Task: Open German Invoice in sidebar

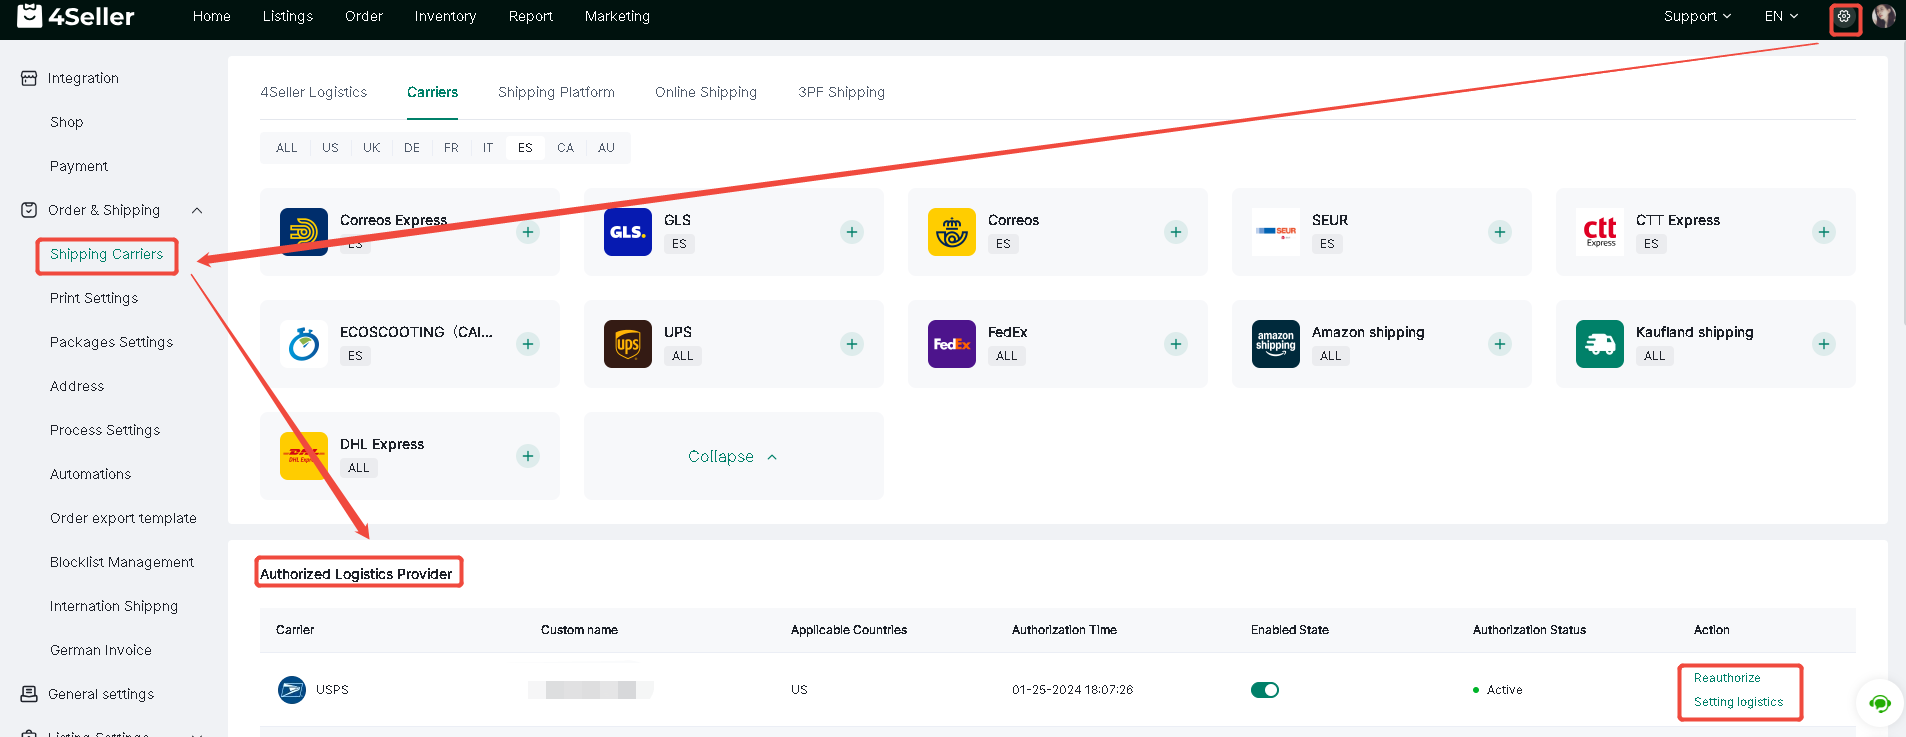Action: (x=101, y=650)
